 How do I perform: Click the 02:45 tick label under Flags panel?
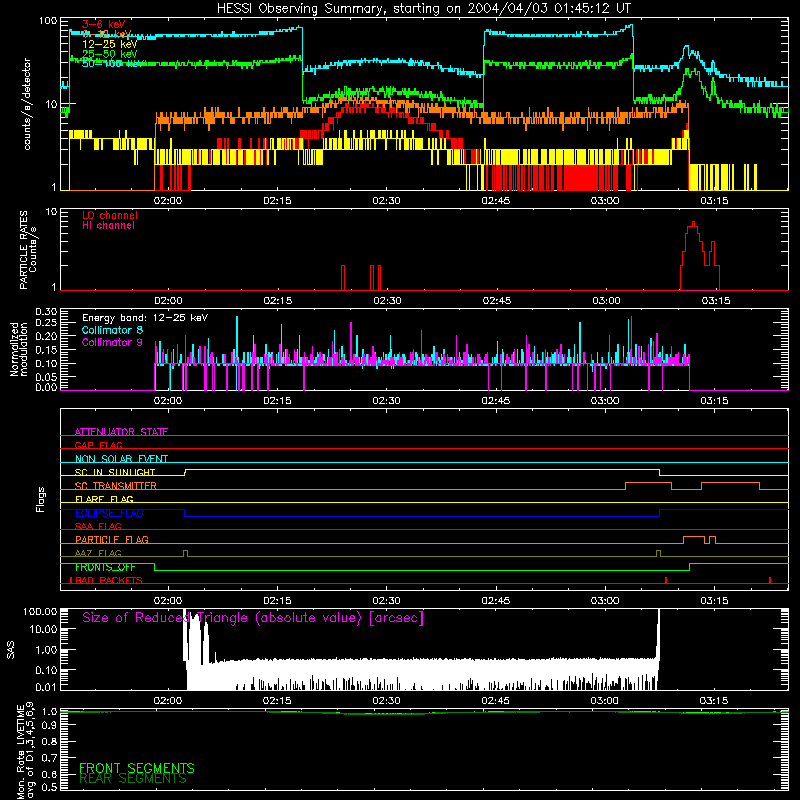496,601
